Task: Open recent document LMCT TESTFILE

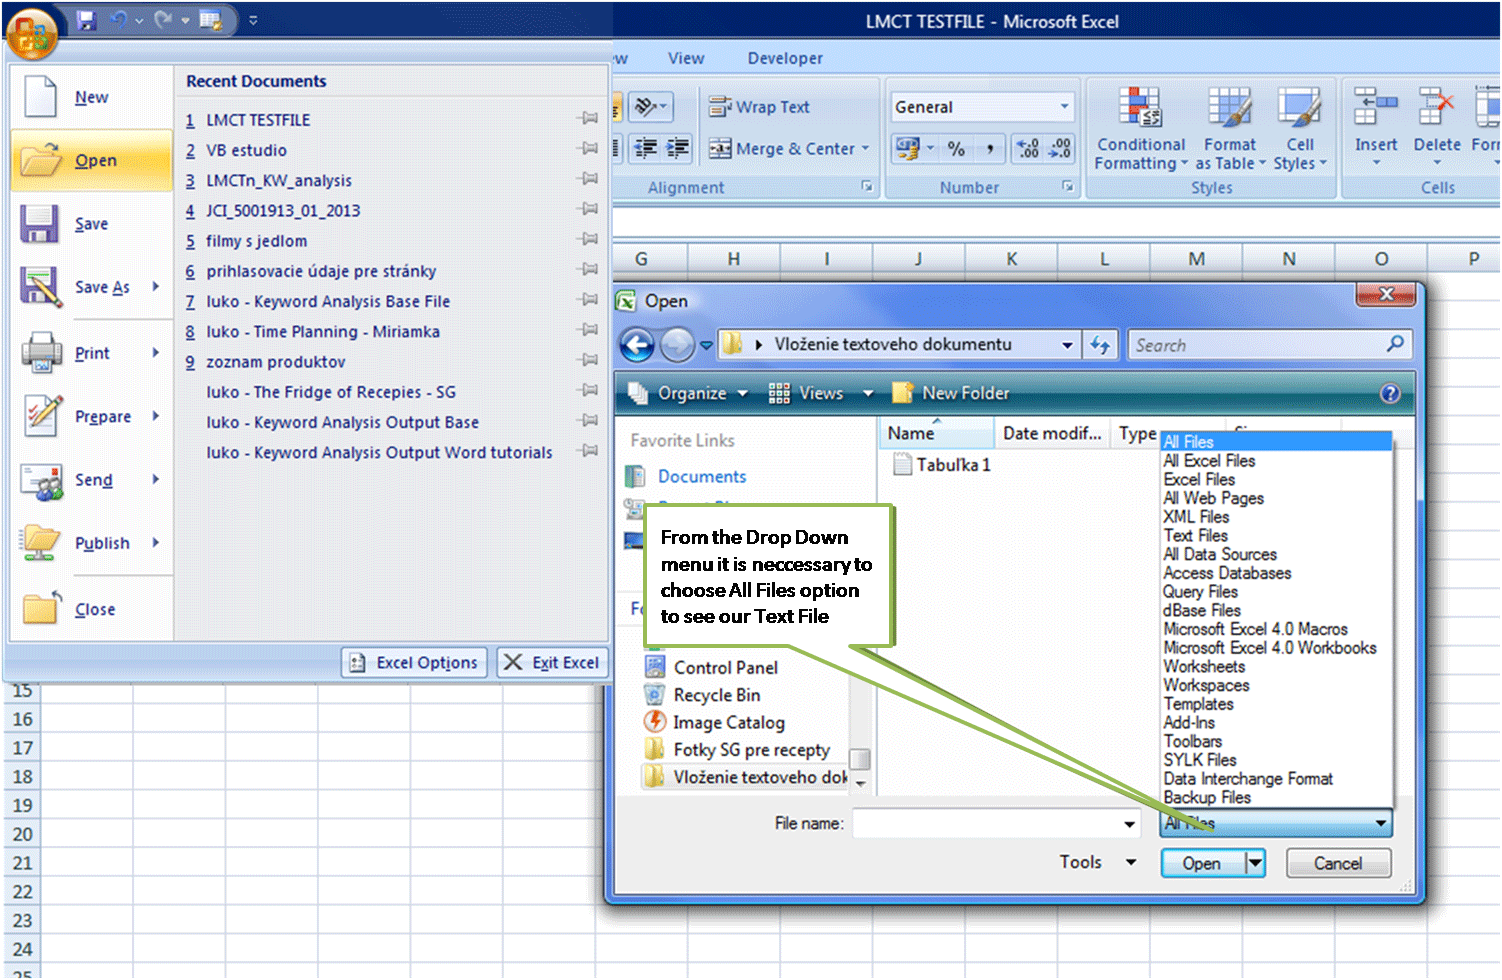Action: pyautogui.click(x=258, y=120)
